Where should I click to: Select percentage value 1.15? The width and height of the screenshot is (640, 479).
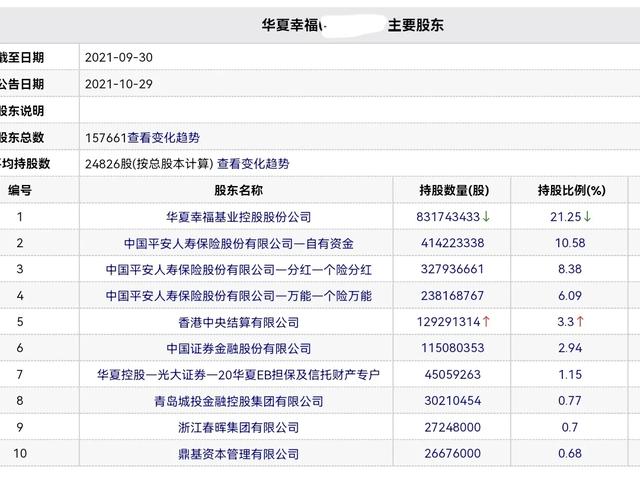tap(570, 375)
